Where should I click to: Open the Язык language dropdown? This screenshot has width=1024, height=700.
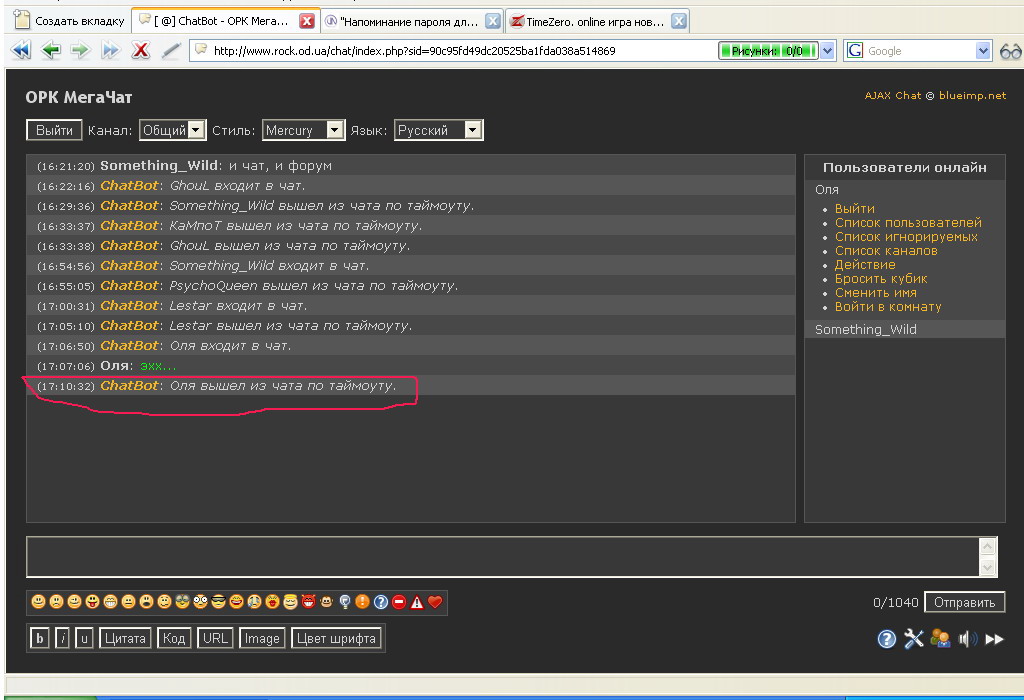[x=438, y=130]
